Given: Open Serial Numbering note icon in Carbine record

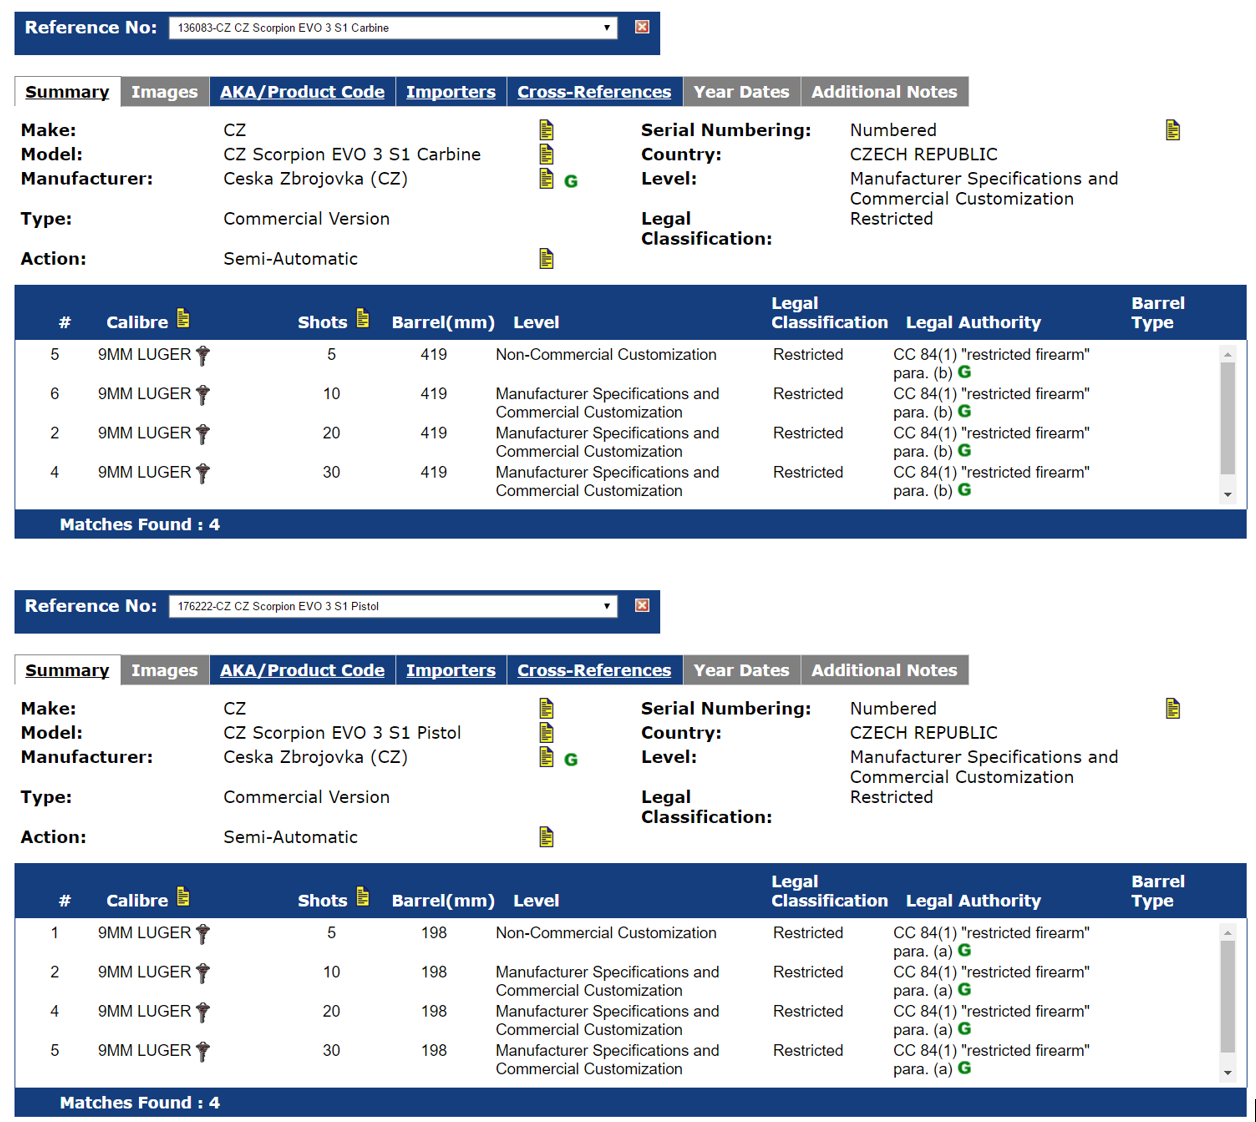Looking at the screenshot, I should pos(1172,130).
